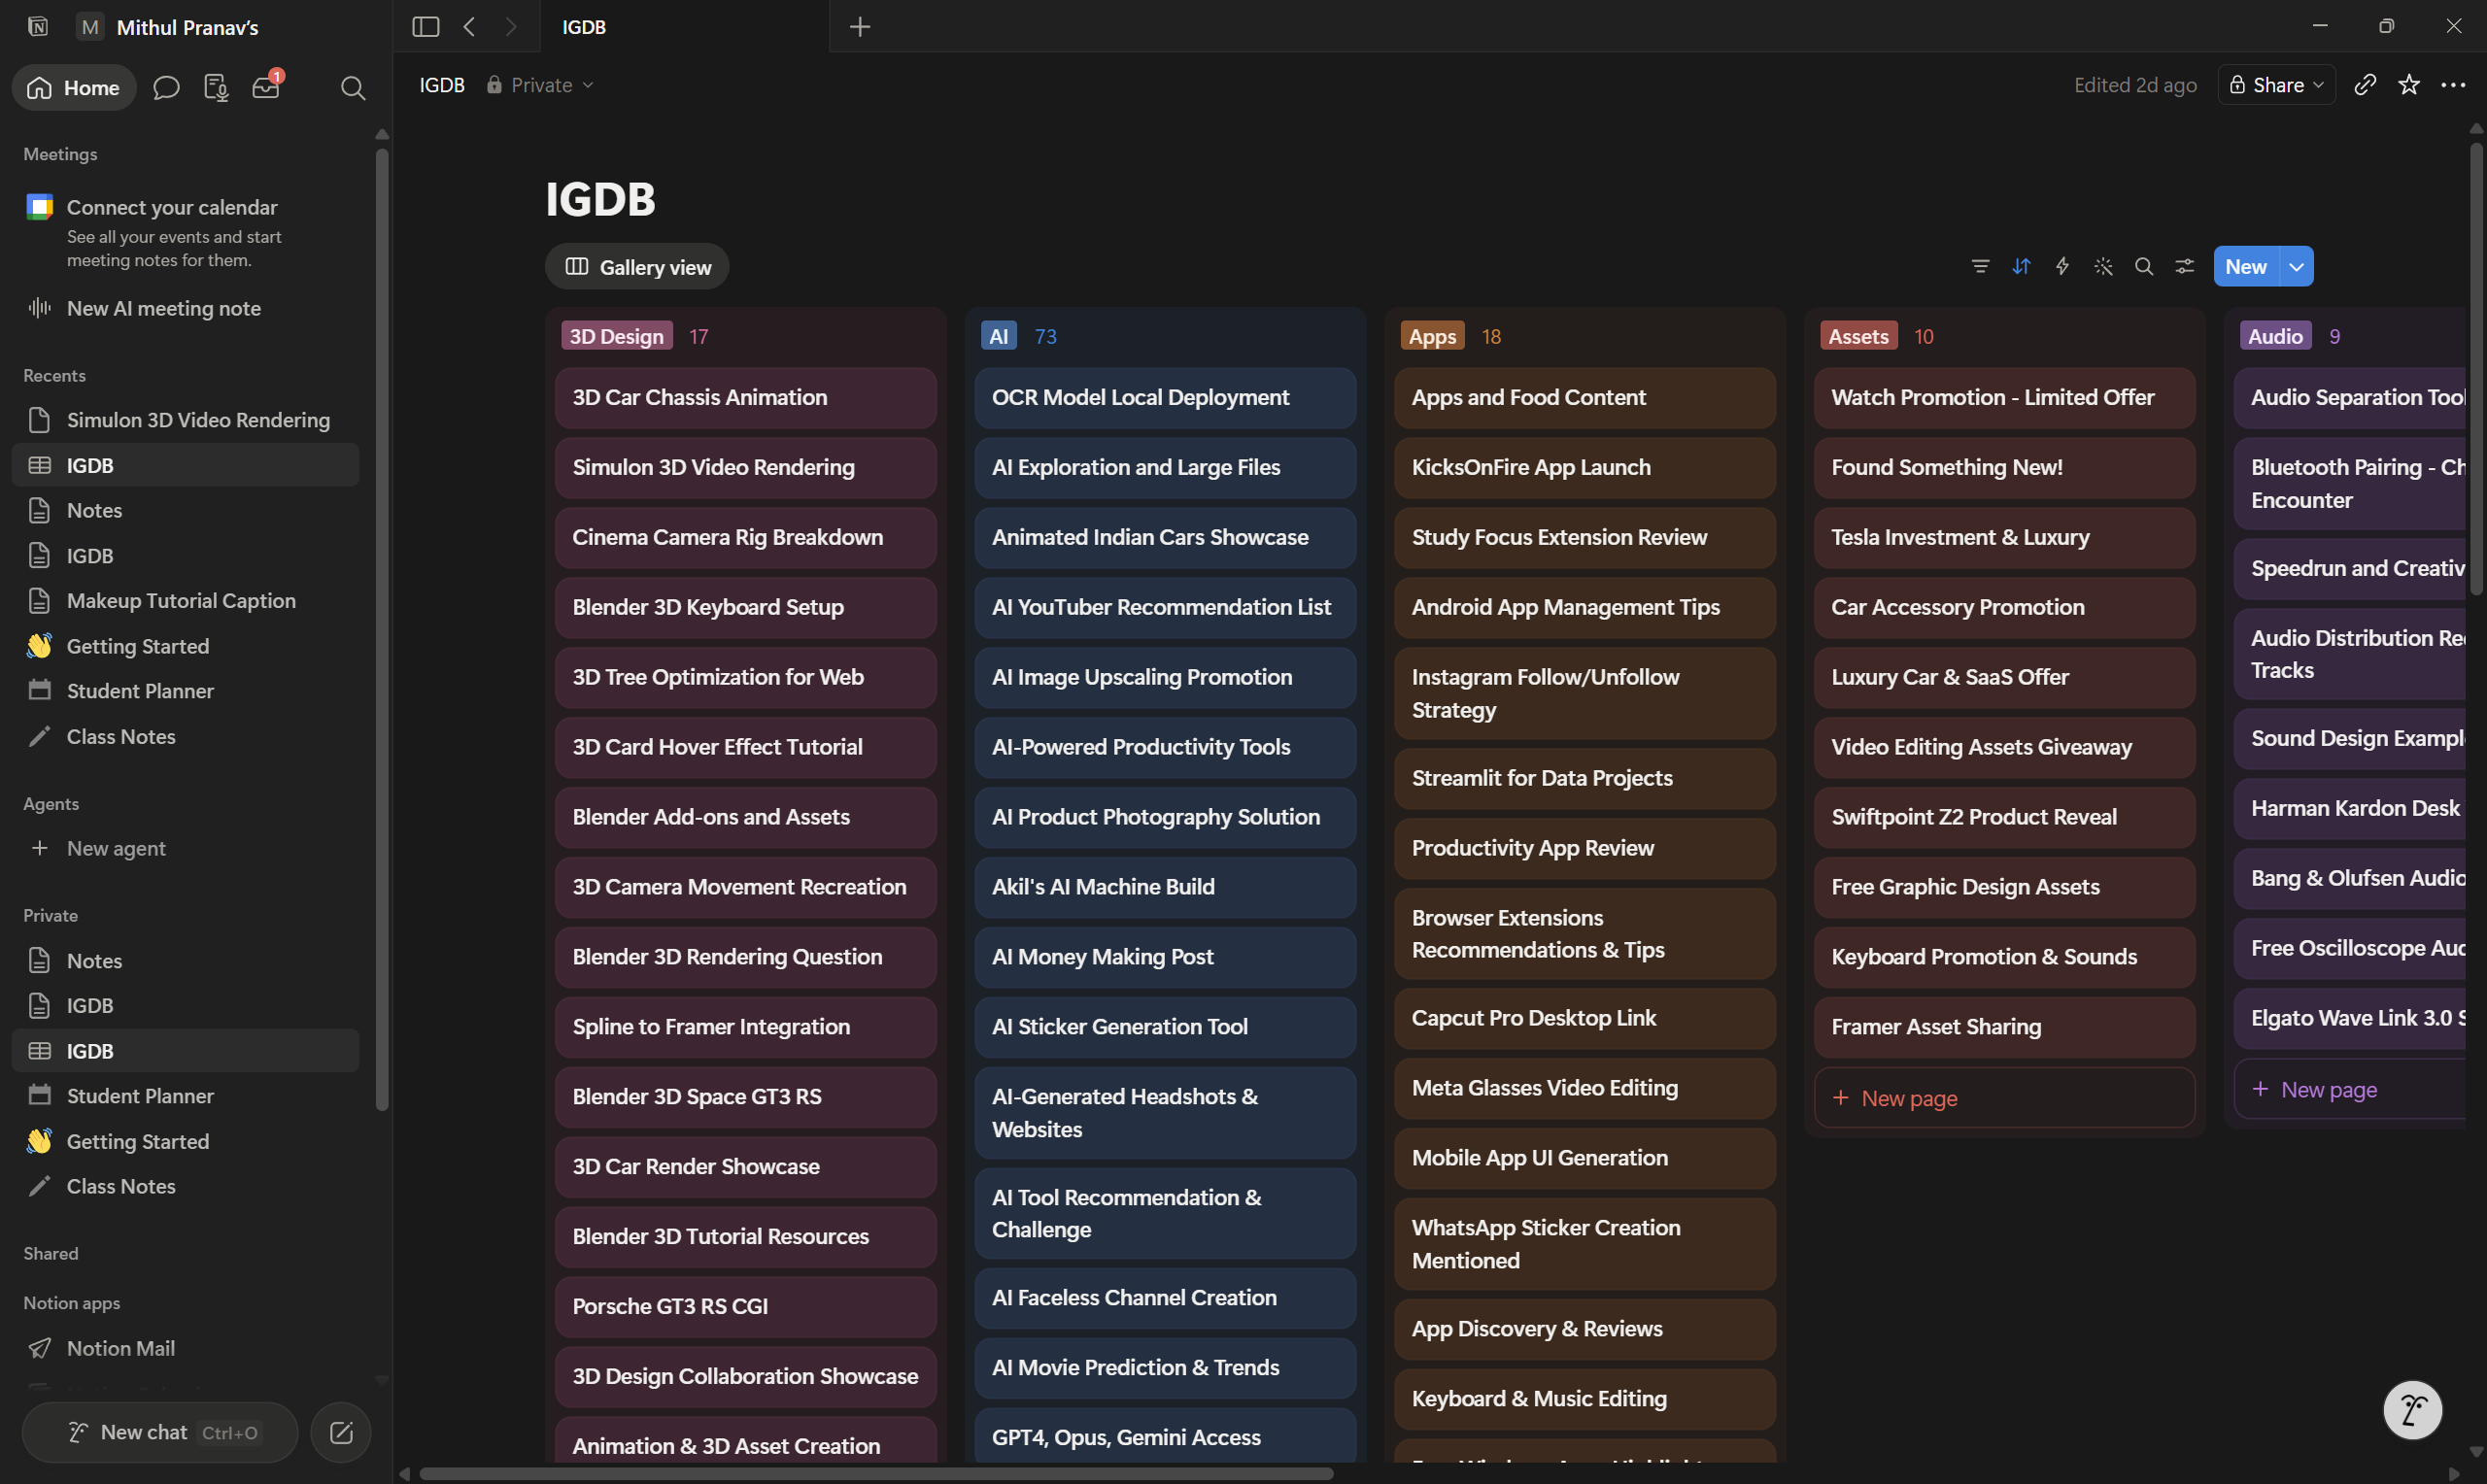The width and height of the screenshot is (2487, 1484).
Task: Open the chat bubble icon in sidebar
Action: [x=166, y=88]
